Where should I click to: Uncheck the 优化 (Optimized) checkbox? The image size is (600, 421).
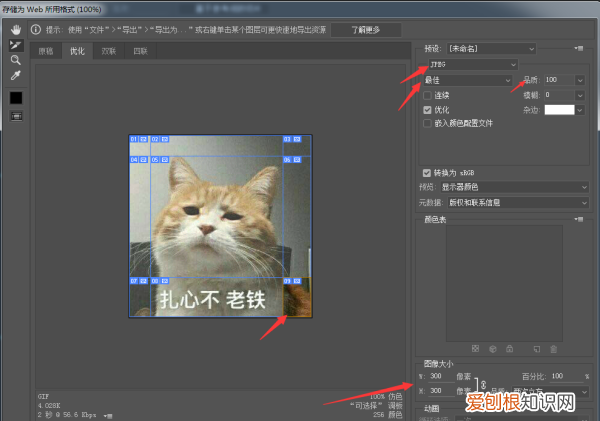coord(429,109)
